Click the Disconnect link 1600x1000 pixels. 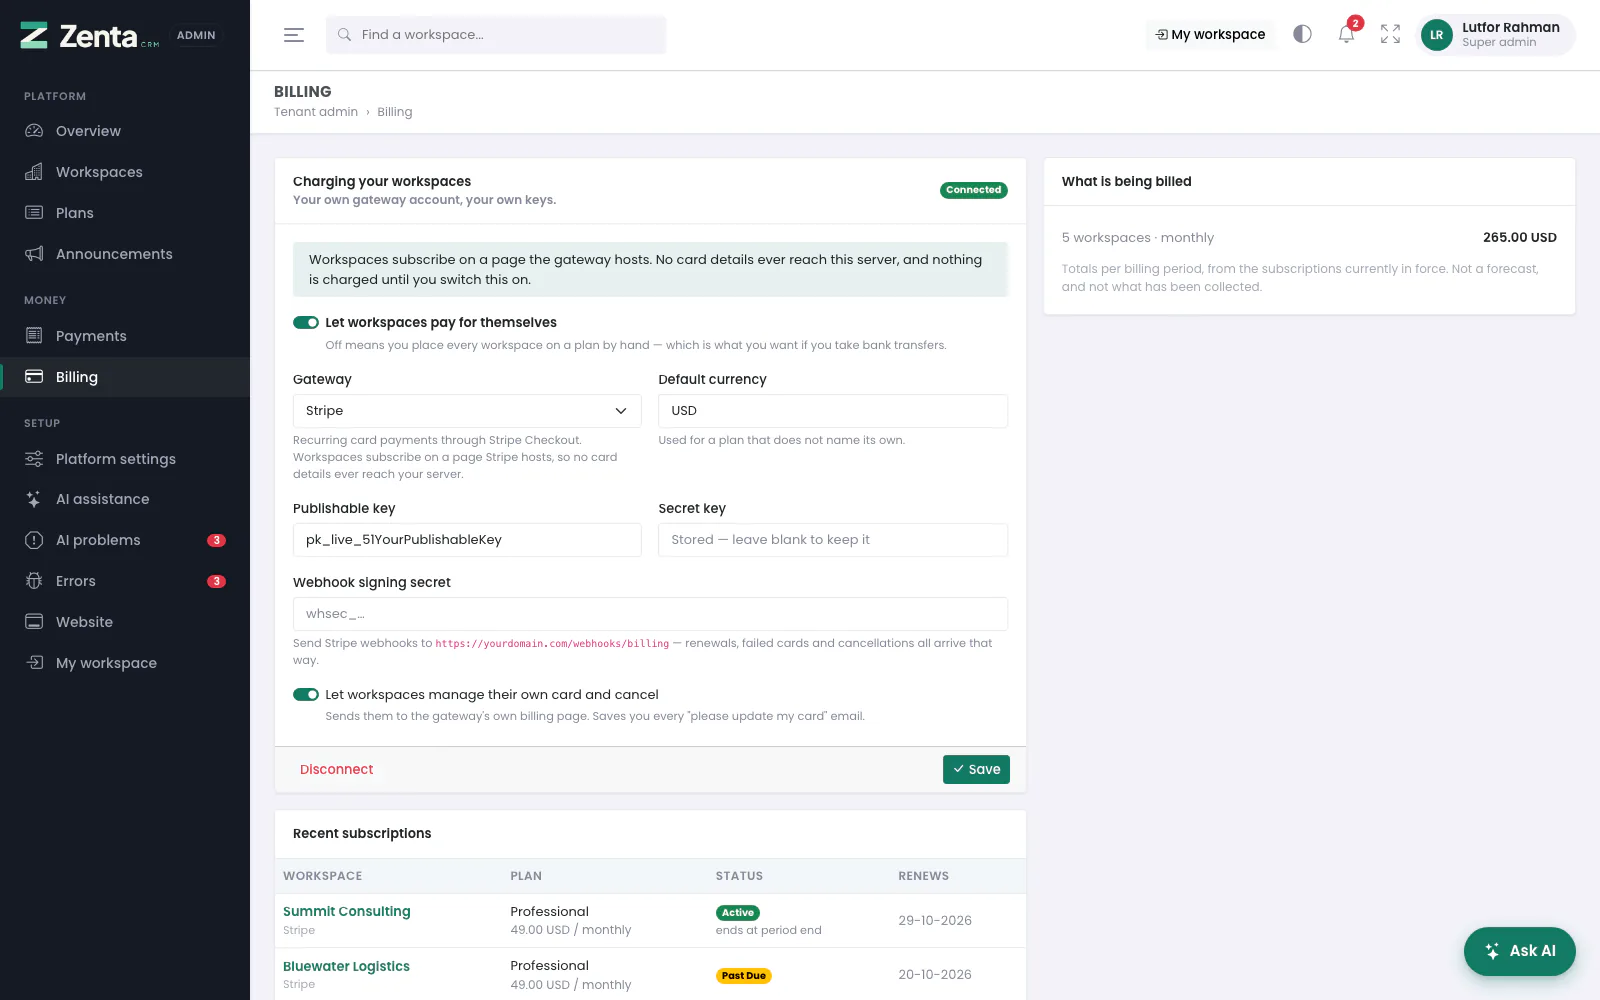tap(336, 769)
